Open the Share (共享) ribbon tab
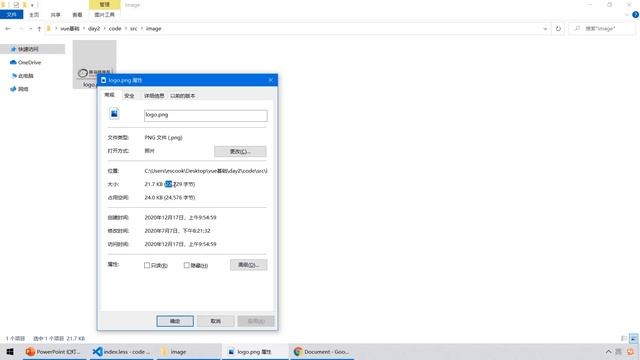 [x=56, y=15]
